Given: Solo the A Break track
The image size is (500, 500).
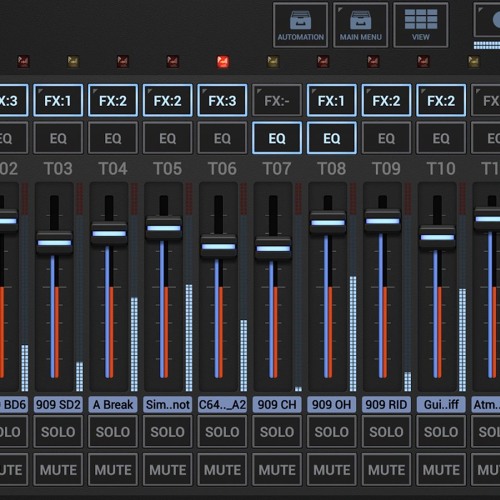Looking at the screenshot, I should [113, 432].
